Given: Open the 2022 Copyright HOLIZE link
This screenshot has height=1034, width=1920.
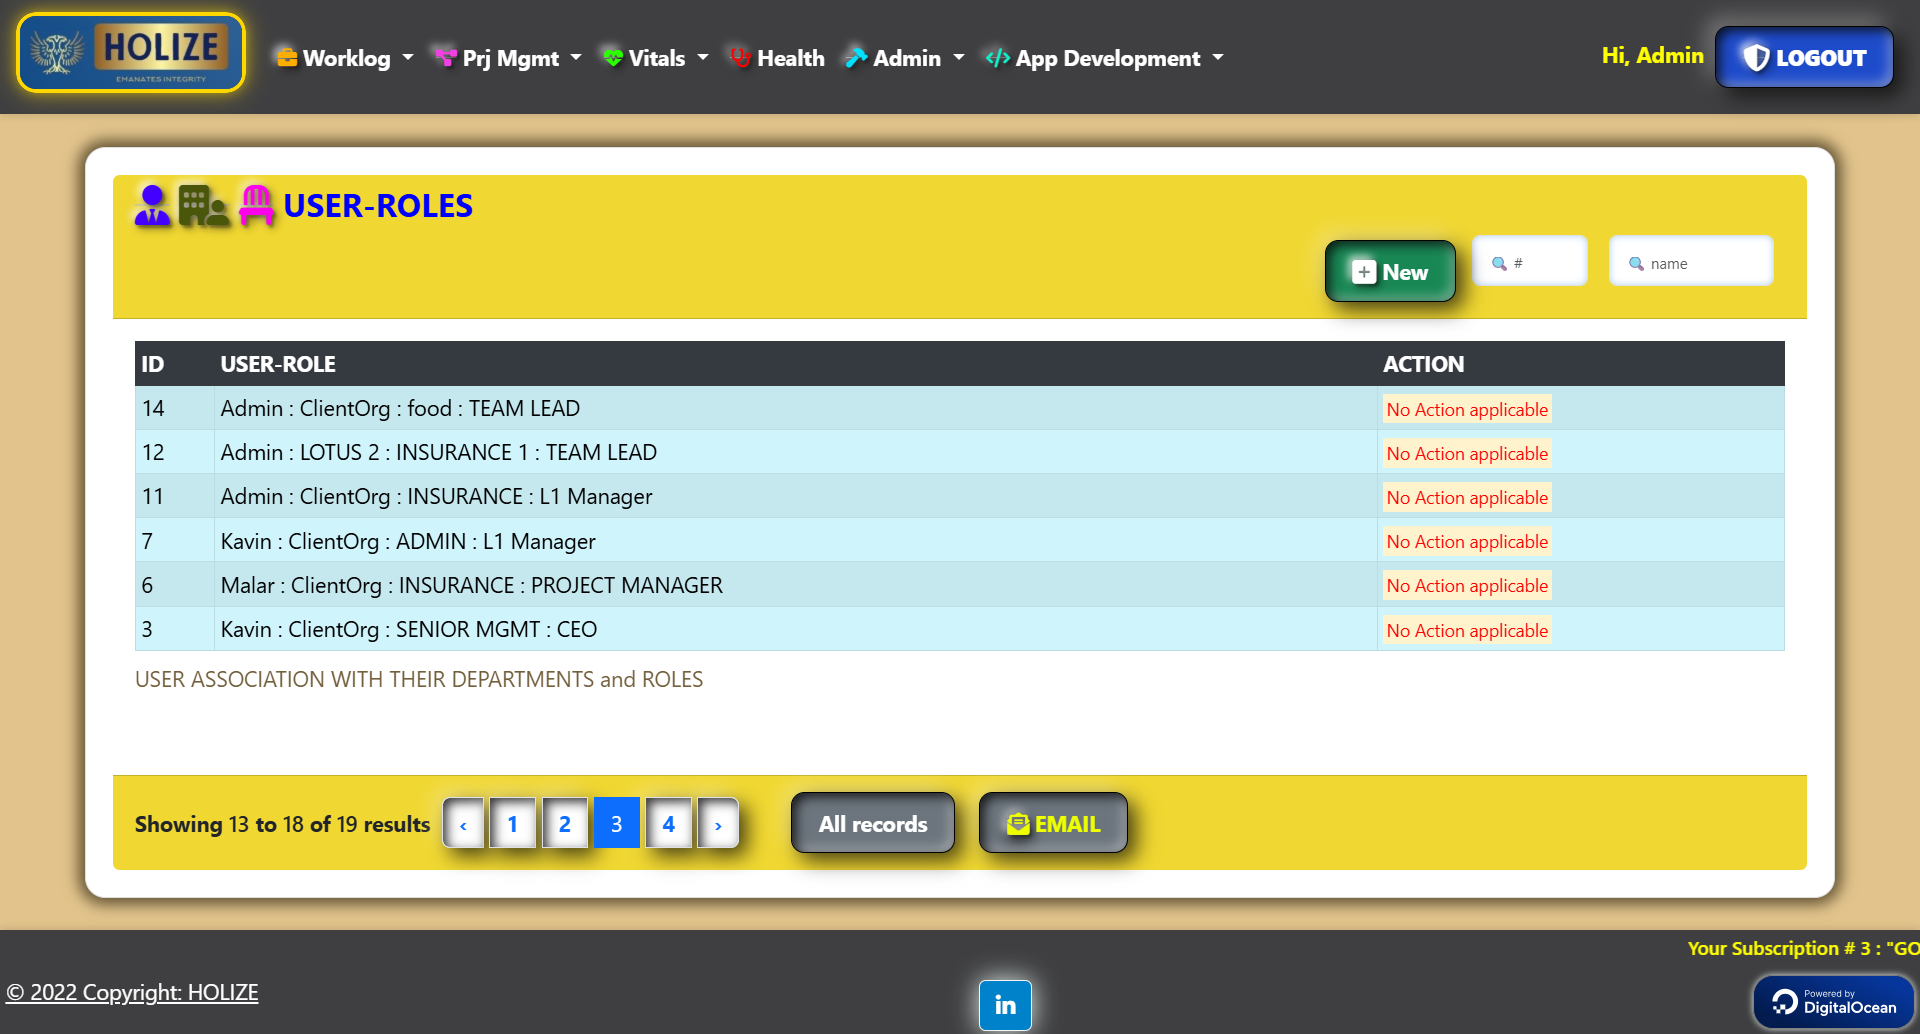Looking at the screenshot, I should pos(132,992).
